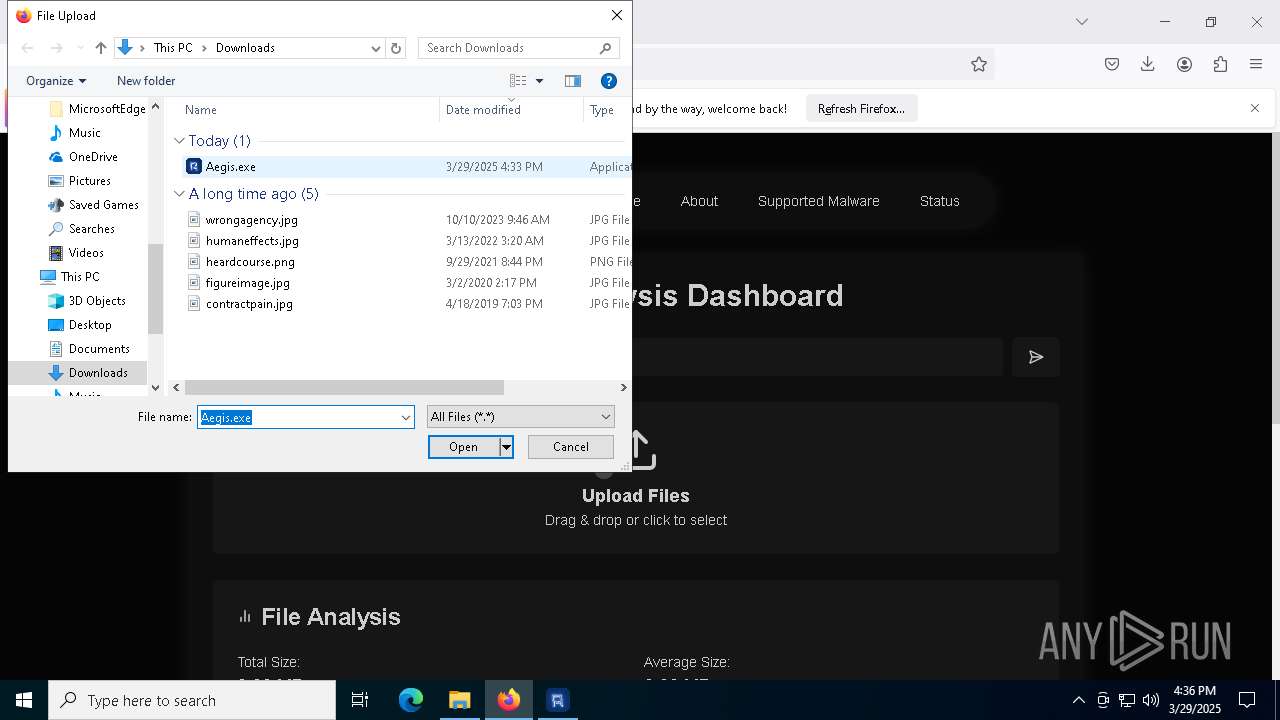Go back in File Upload dialog

[28, 48]
